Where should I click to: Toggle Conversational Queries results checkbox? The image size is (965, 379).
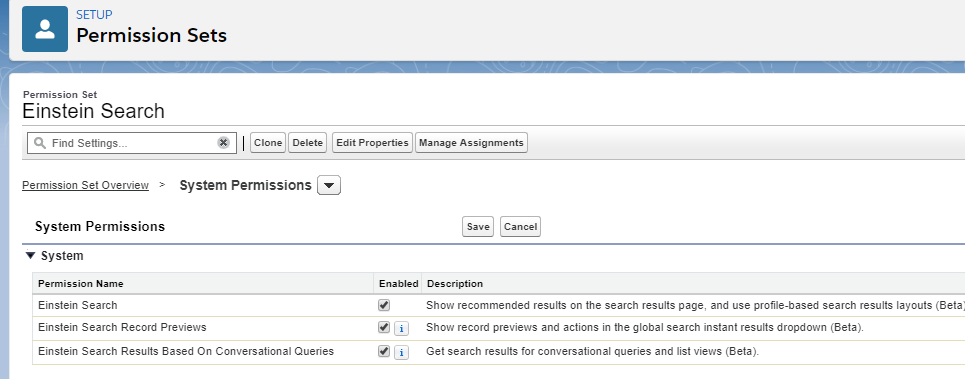(384, 351)
